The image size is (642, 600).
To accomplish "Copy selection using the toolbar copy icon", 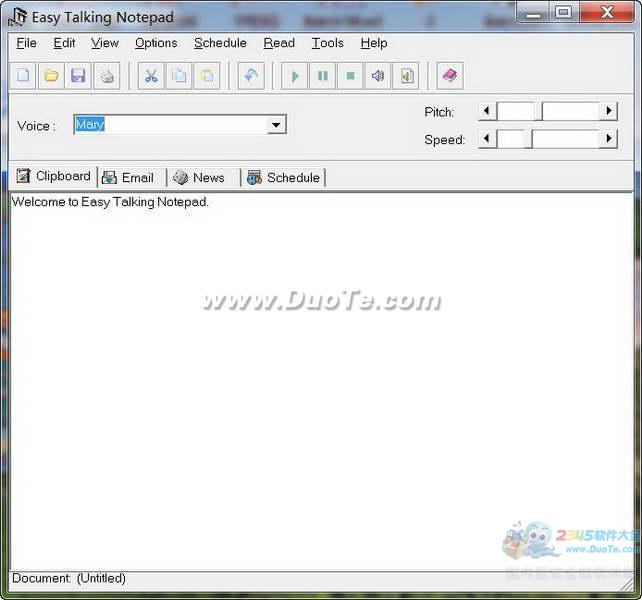I will point(179,76).
